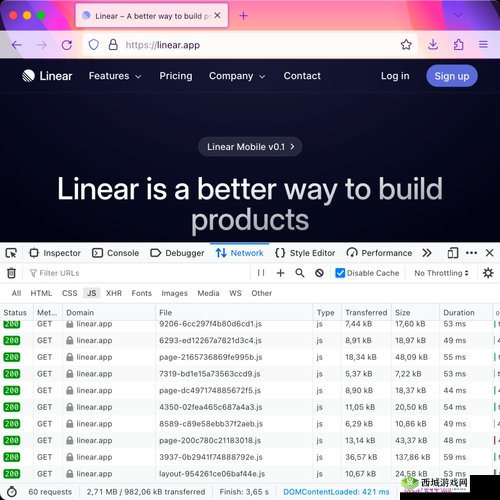Open the network search magnifier
500x500 pixels.
(300, 273)
